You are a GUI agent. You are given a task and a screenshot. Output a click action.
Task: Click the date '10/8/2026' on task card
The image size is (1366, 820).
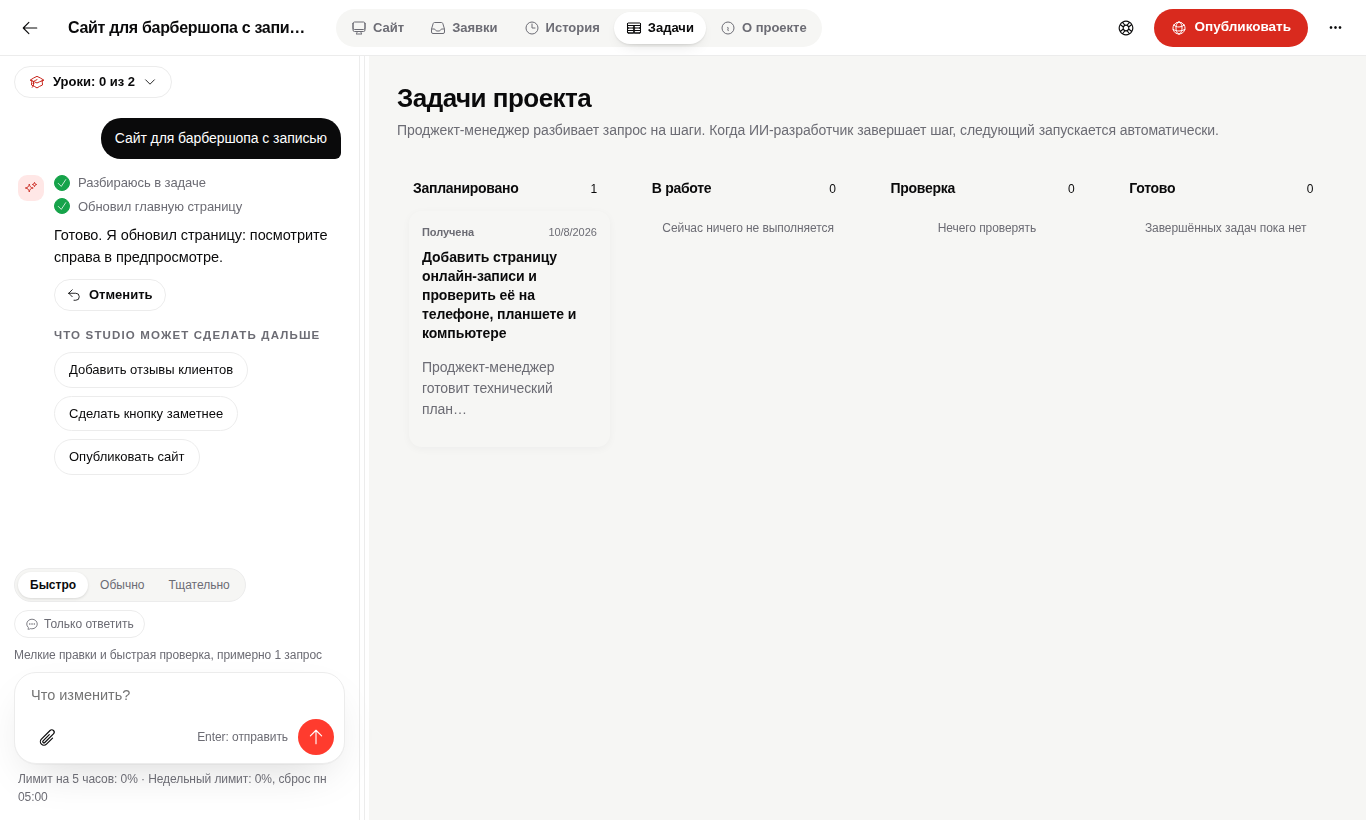(x=572, y=232)
